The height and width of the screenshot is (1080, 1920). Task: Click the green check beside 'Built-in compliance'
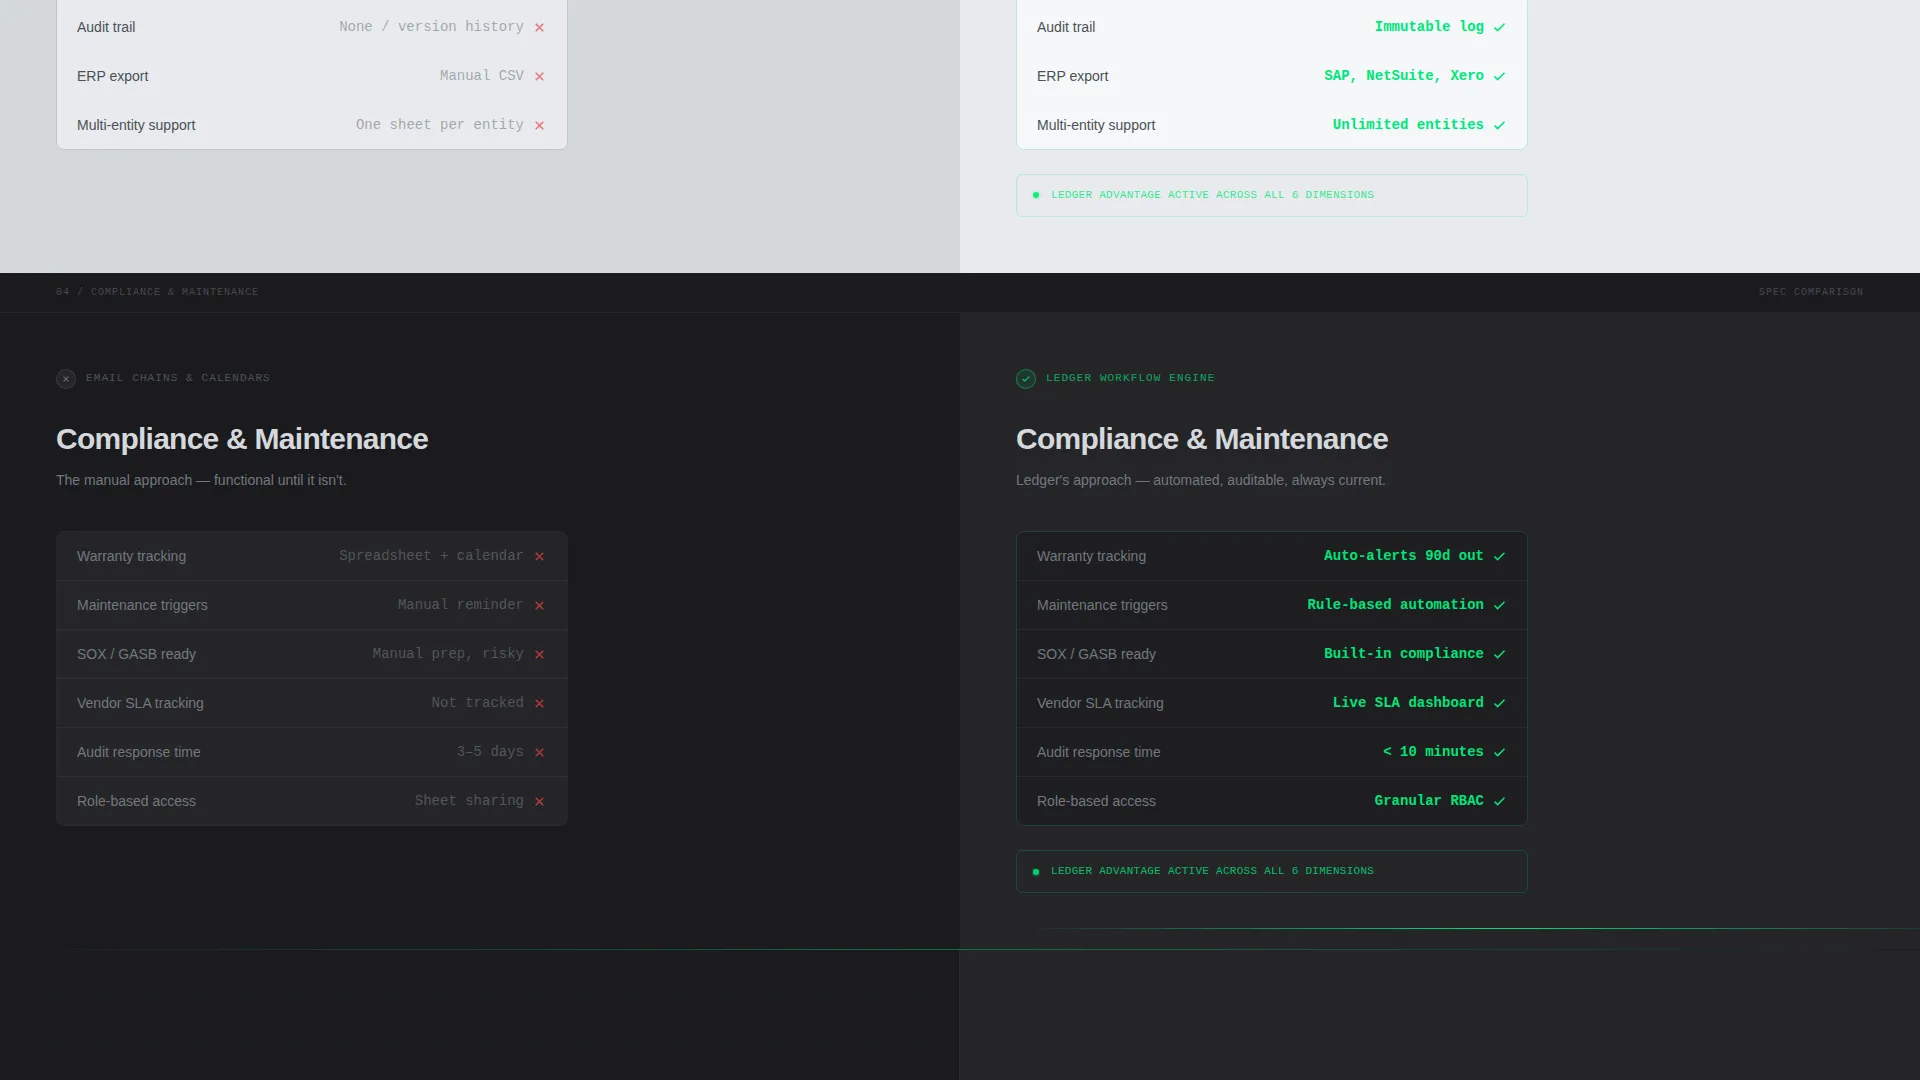(1499, 655)
